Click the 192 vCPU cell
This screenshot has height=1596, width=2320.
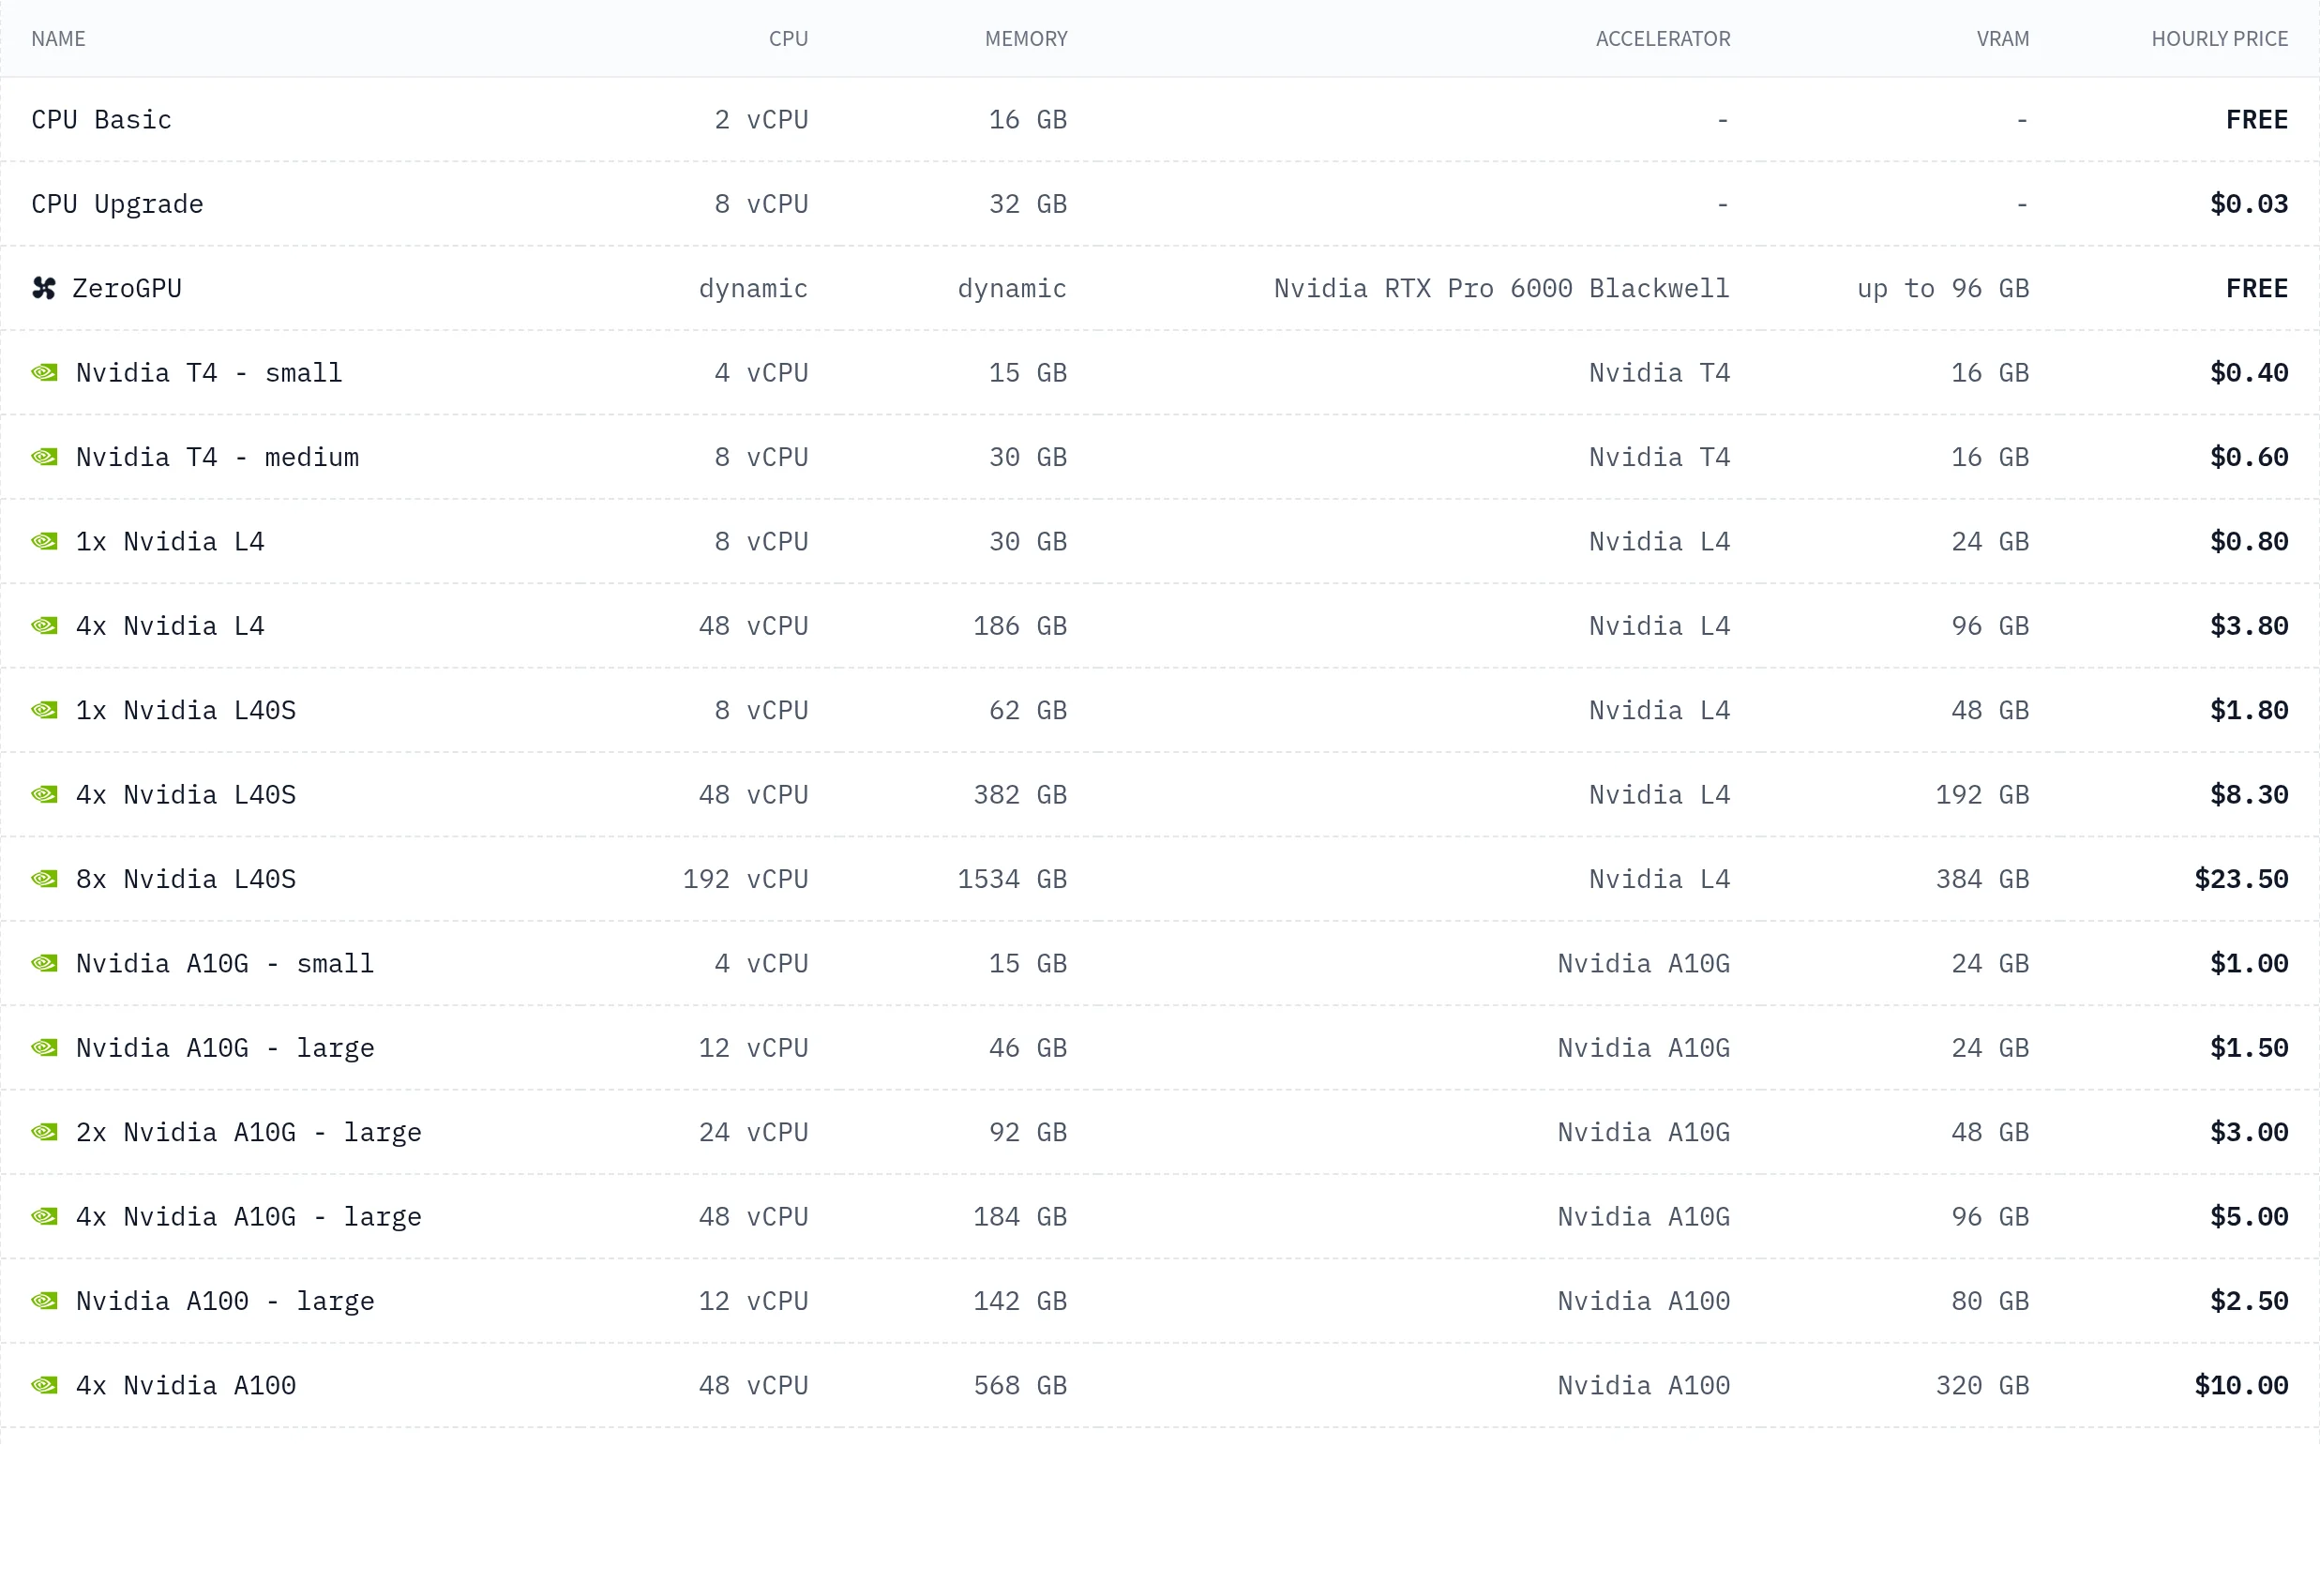(x=745, y=879)
